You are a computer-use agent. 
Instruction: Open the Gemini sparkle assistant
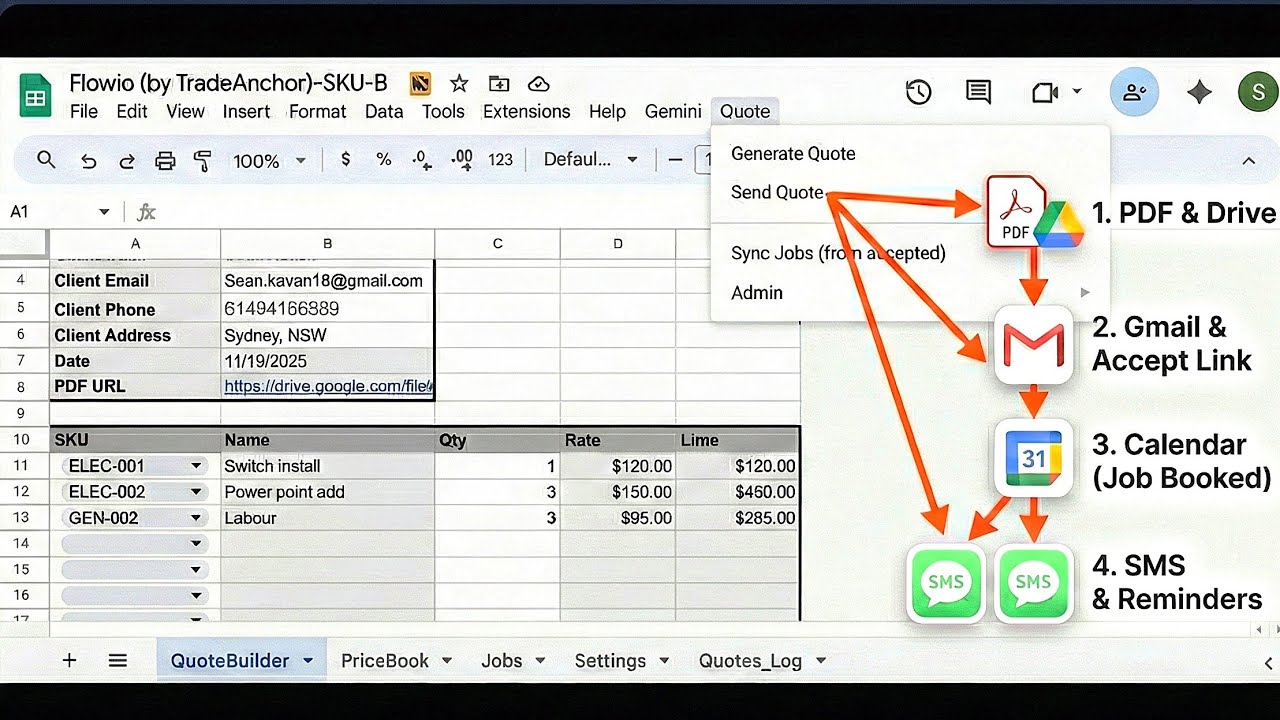tap(1199, 93)
